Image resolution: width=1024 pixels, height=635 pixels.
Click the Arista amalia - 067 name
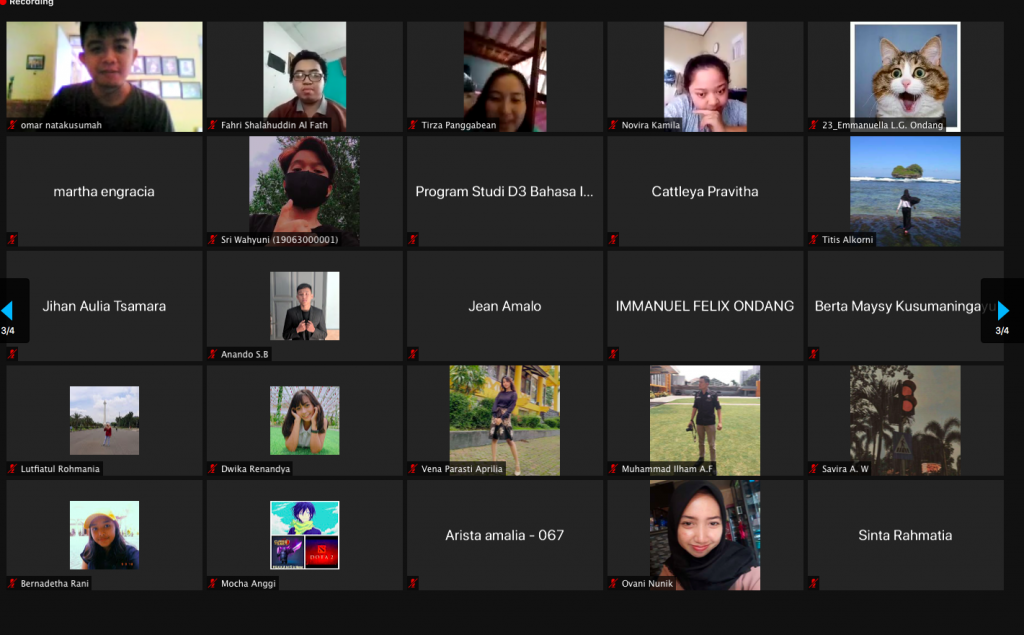pyautogui.click(x=505, y=535)
